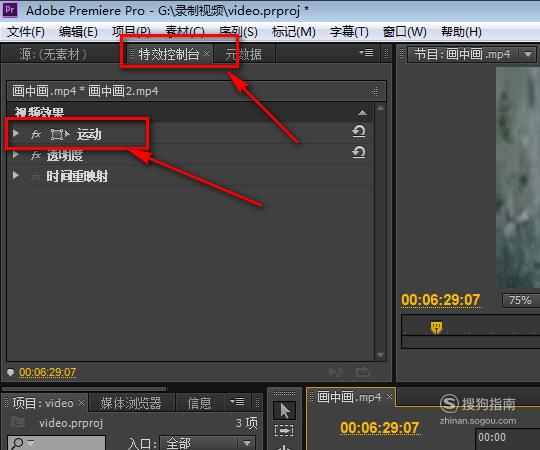Open the 序列(S) menu
Viewport: 540px width, 450px height.
238,32
